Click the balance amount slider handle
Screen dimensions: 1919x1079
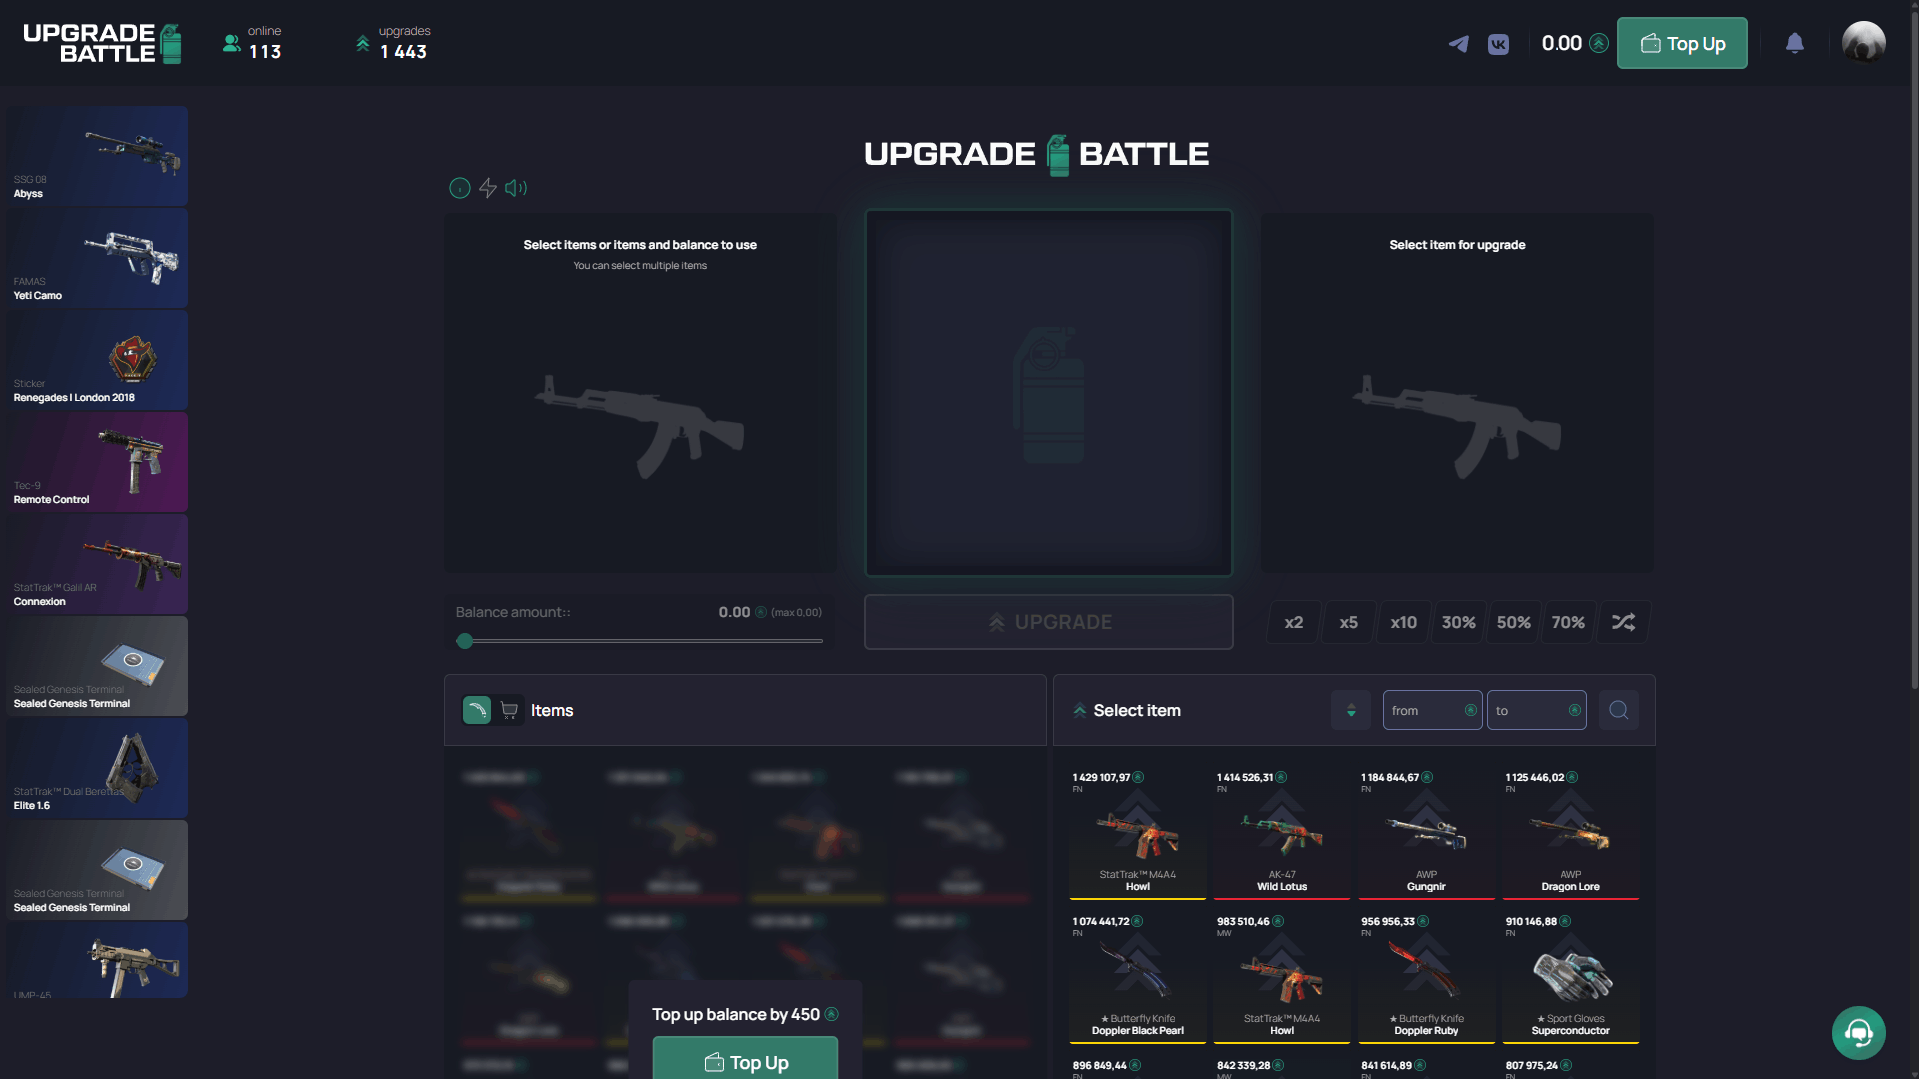(x=464, y=641)
